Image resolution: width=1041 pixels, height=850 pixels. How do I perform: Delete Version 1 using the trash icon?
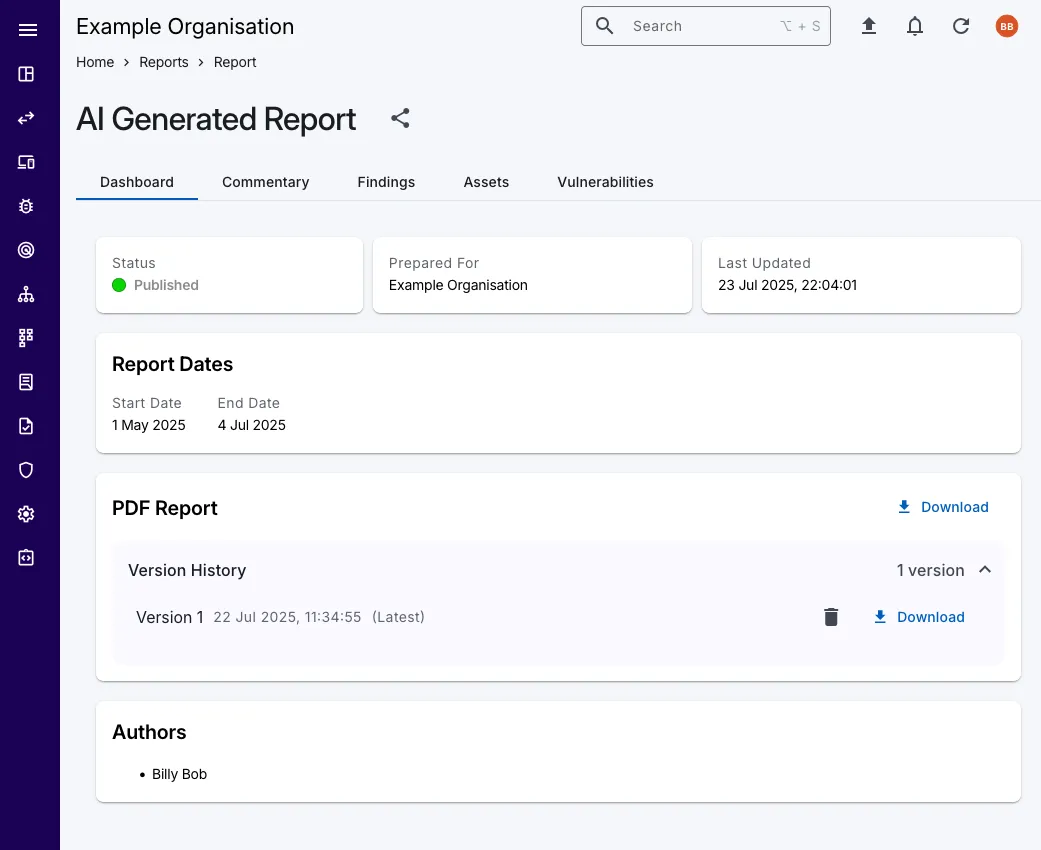pos(831,617)
